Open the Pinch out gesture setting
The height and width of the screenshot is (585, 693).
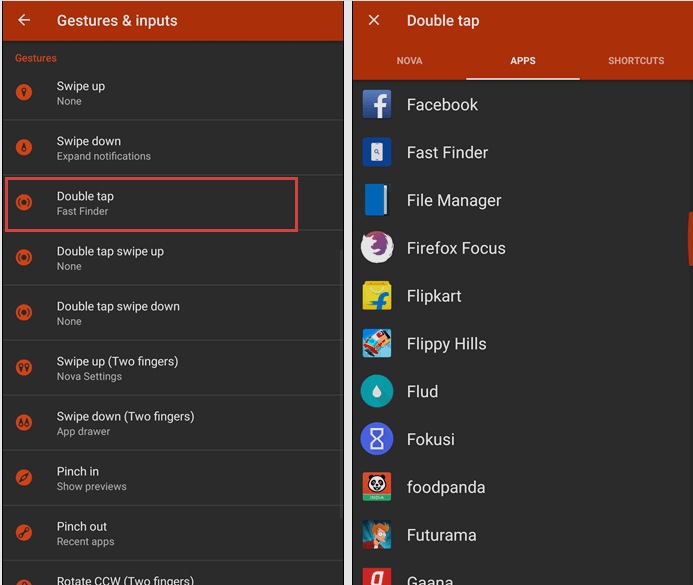tap(173, 533)
